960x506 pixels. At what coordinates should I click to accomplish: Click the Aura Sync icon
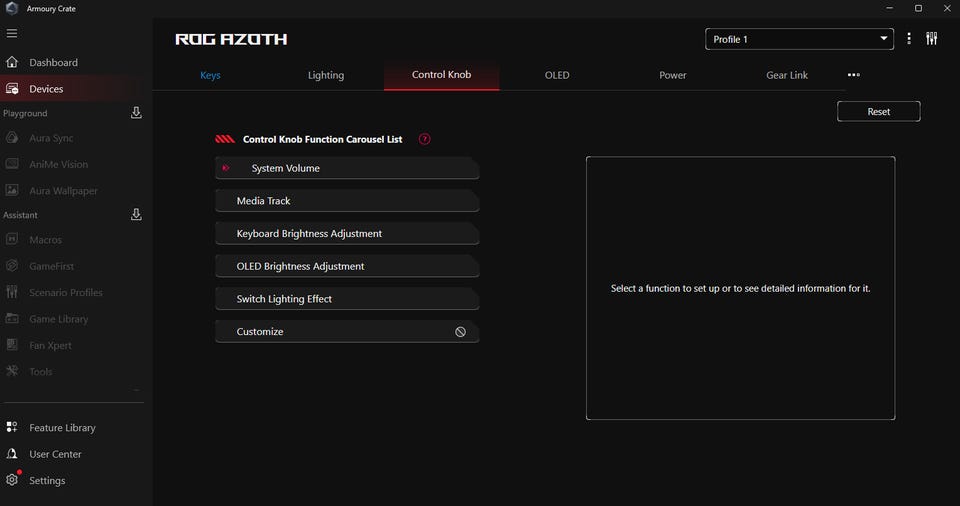[12, 138]
